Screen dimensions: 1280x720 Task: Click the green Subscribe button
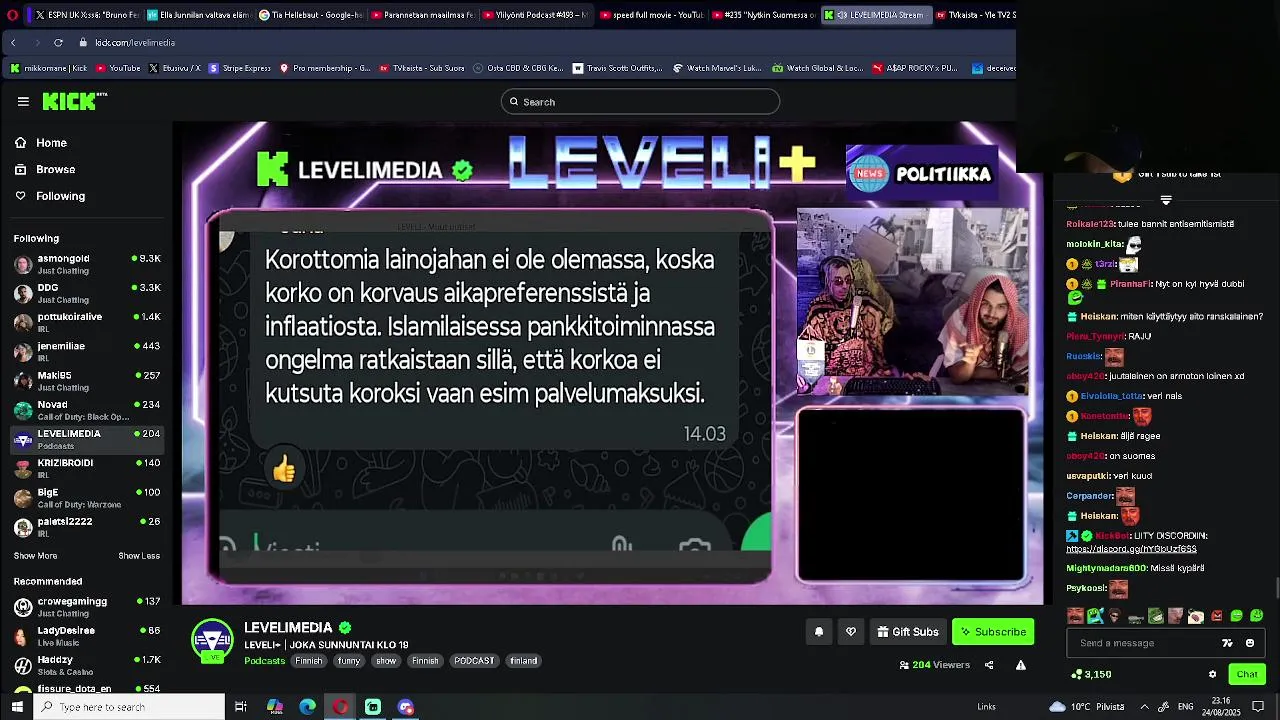click(x=993, y=632)
